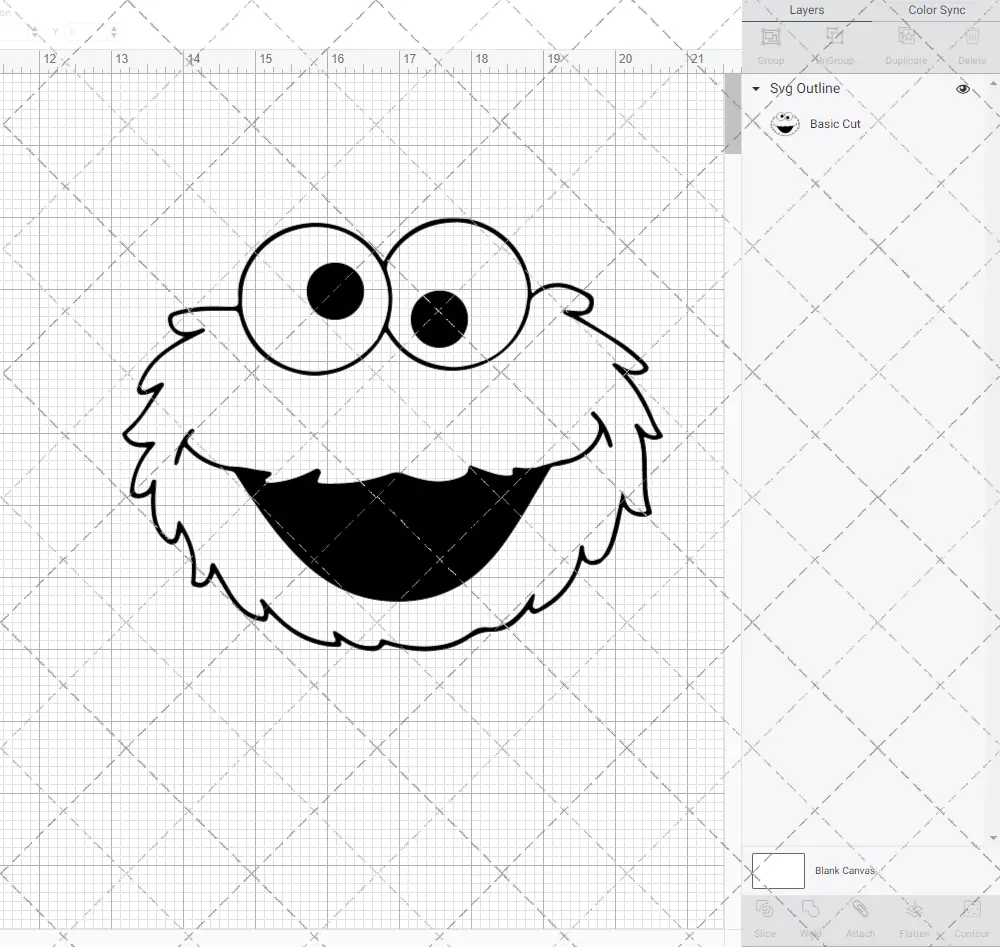Flatten the design
Screen dimensions: 1000x947
[914, 918]
